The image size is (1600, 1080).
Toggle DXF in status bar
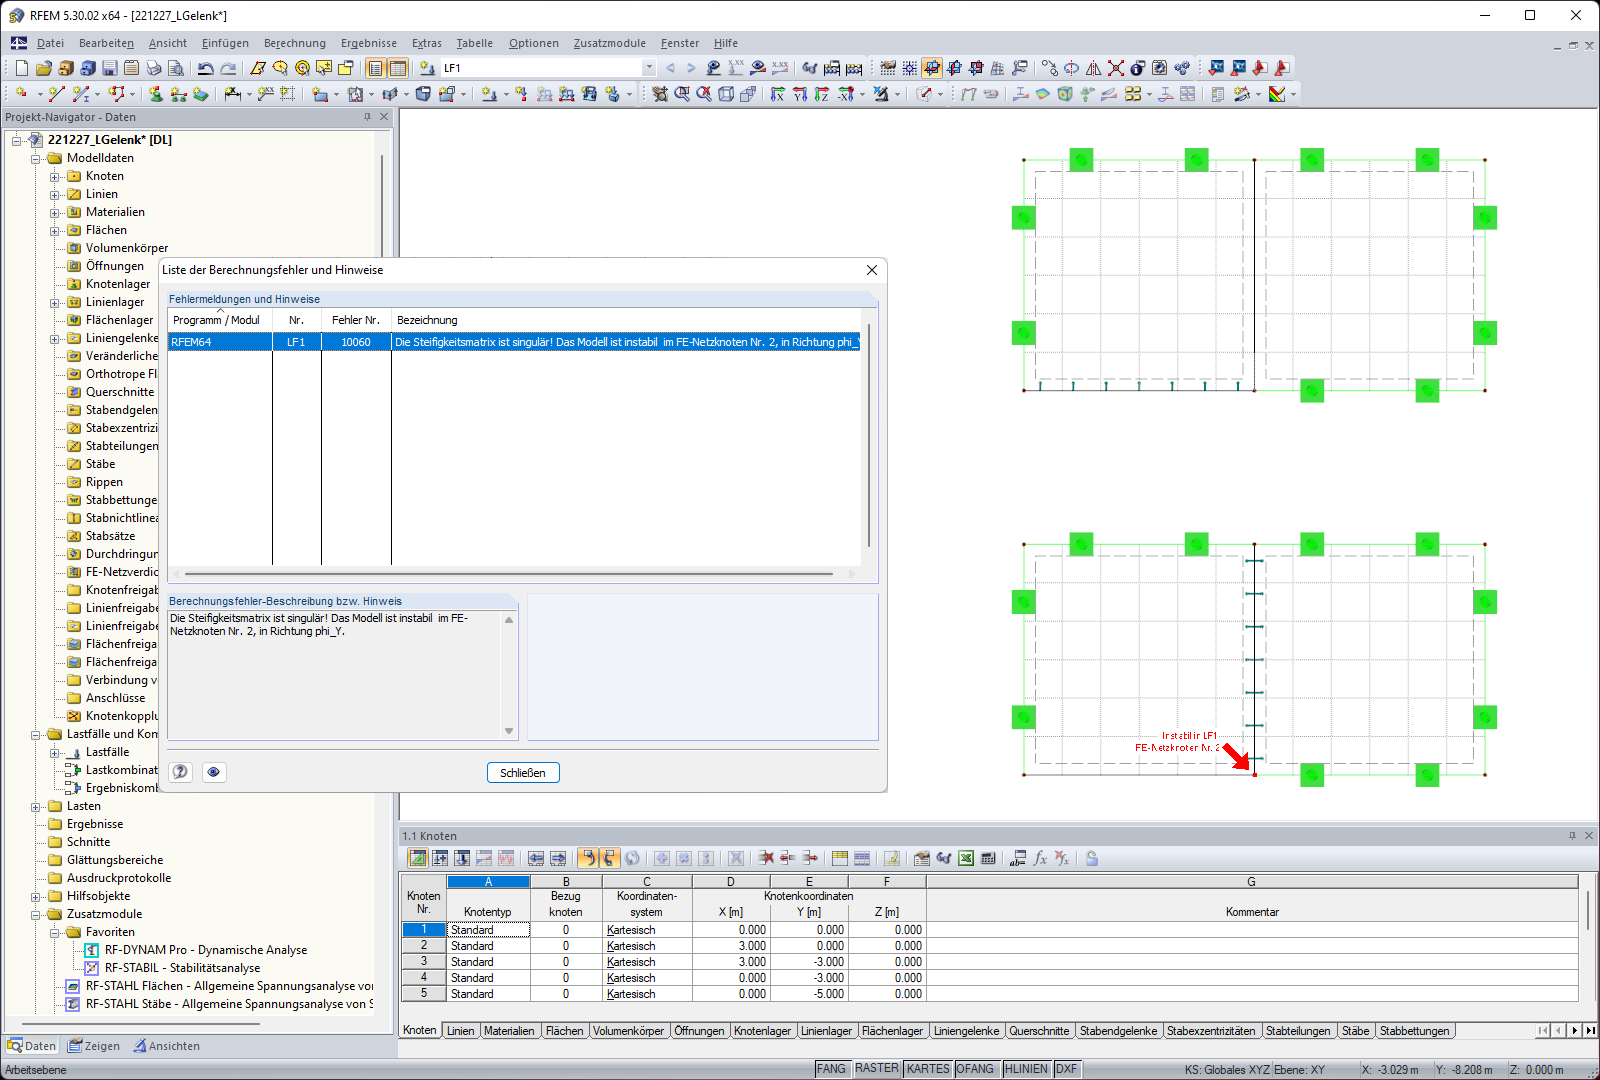click(x=1067, y=1069)
